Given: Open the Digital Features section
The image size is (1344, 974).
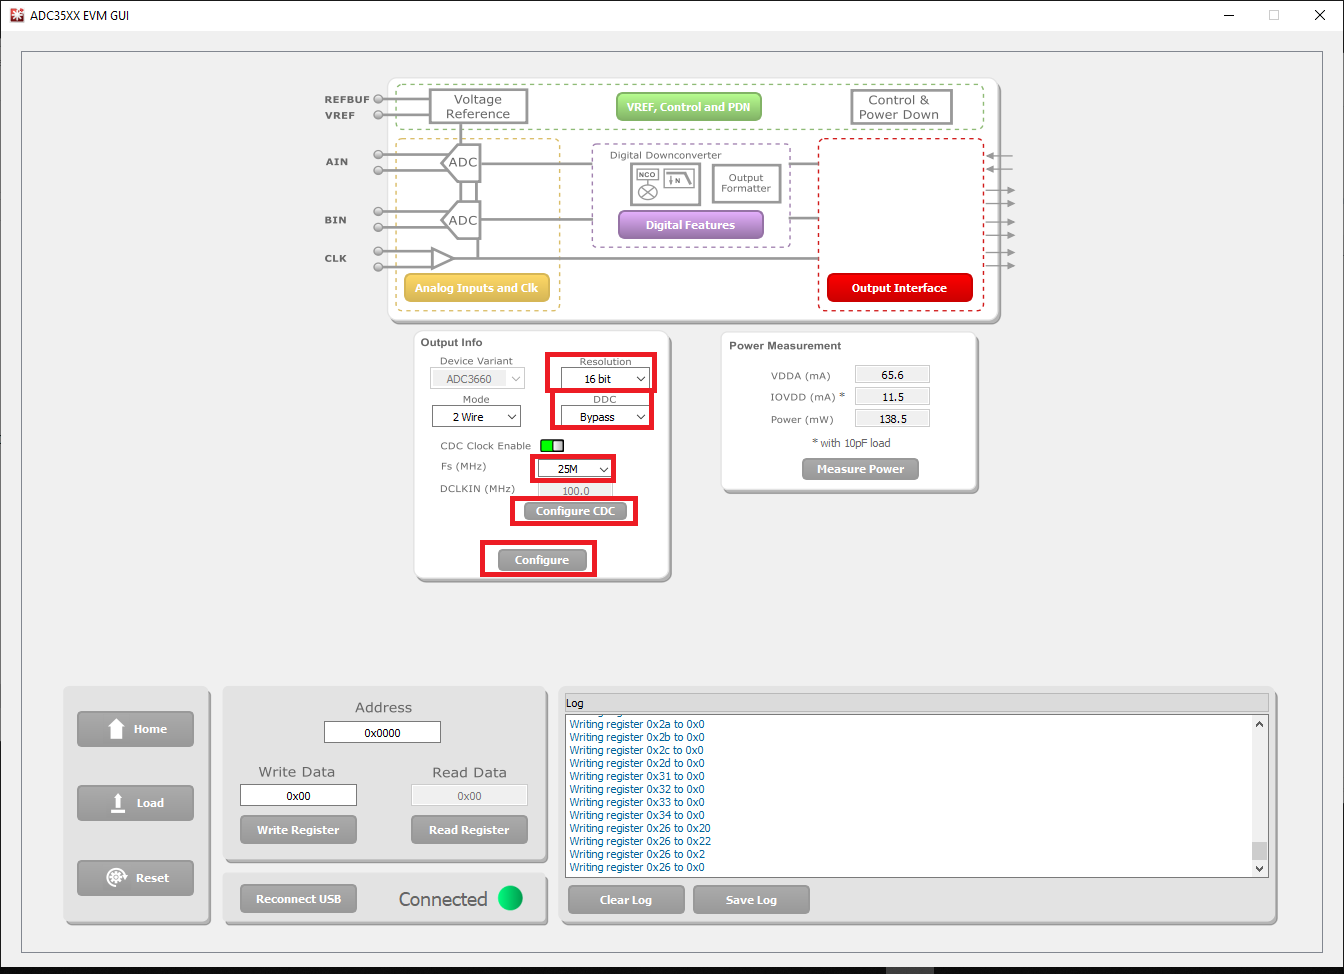Looking at the screenshot, I should 690,225.
